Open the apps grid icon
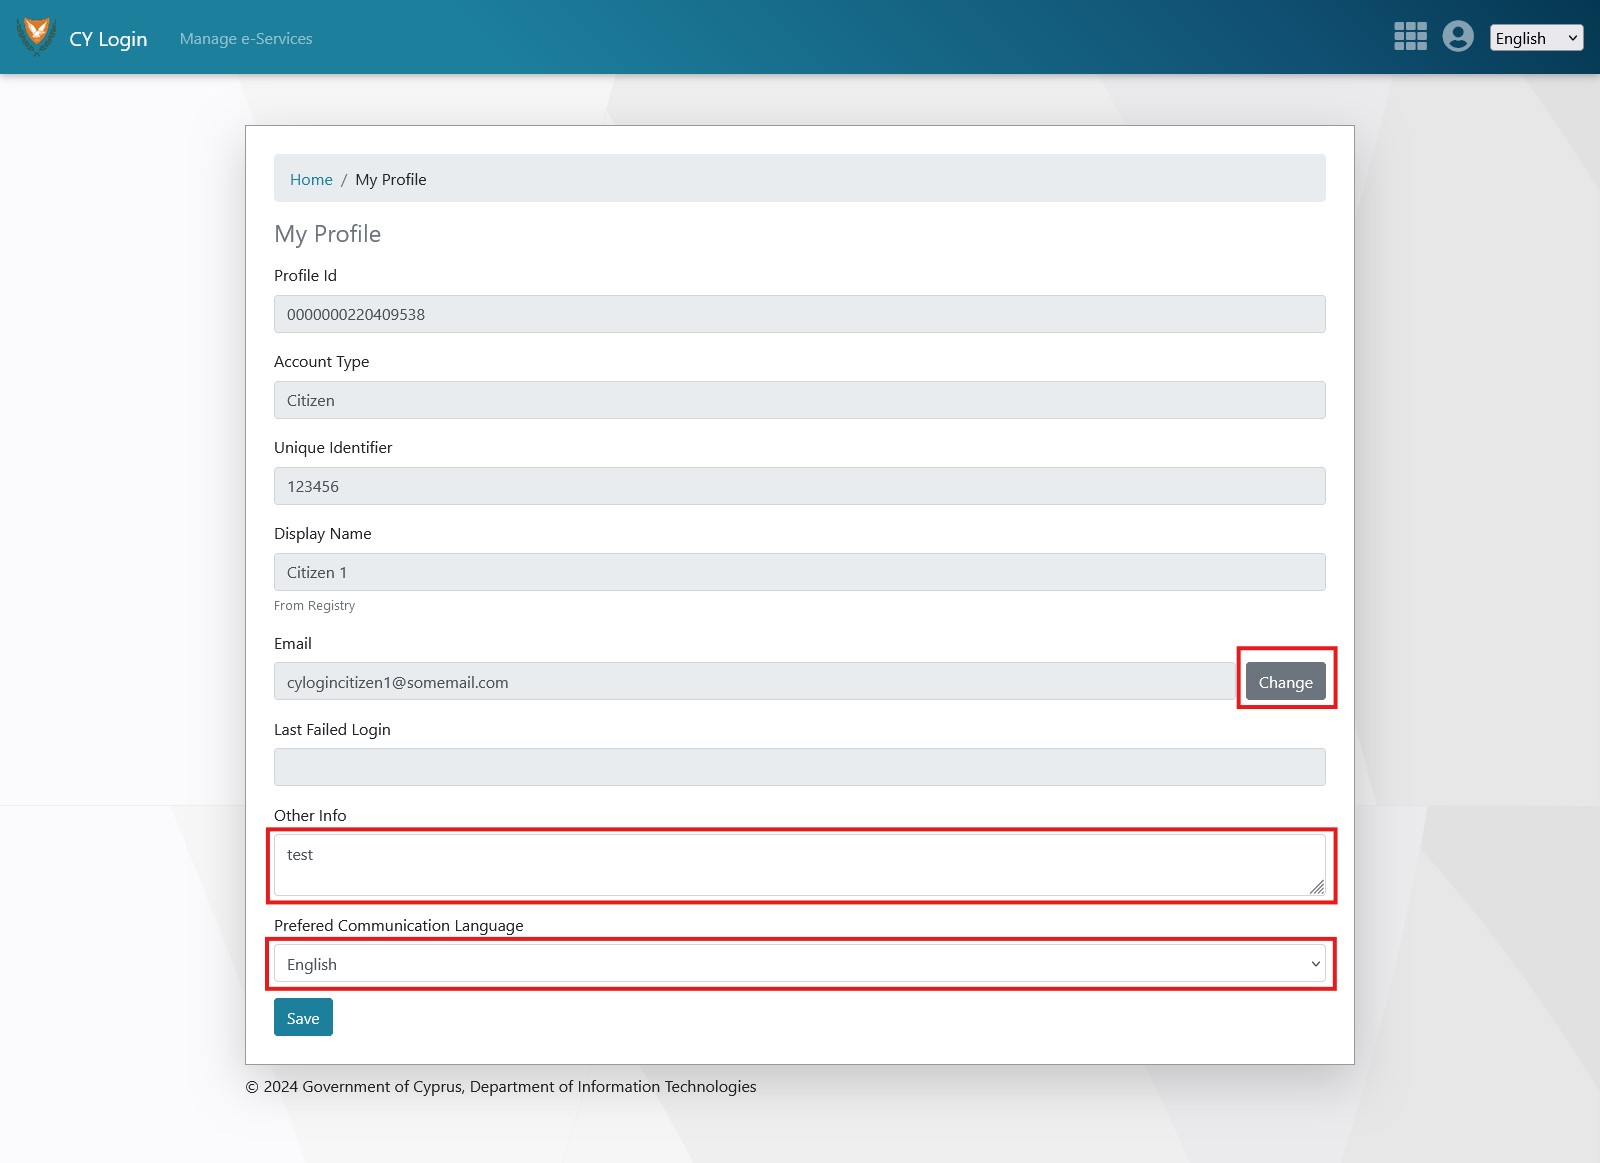This screenshot has height=1163, width=1600. pyautogui.click(x=1410, y=37)
